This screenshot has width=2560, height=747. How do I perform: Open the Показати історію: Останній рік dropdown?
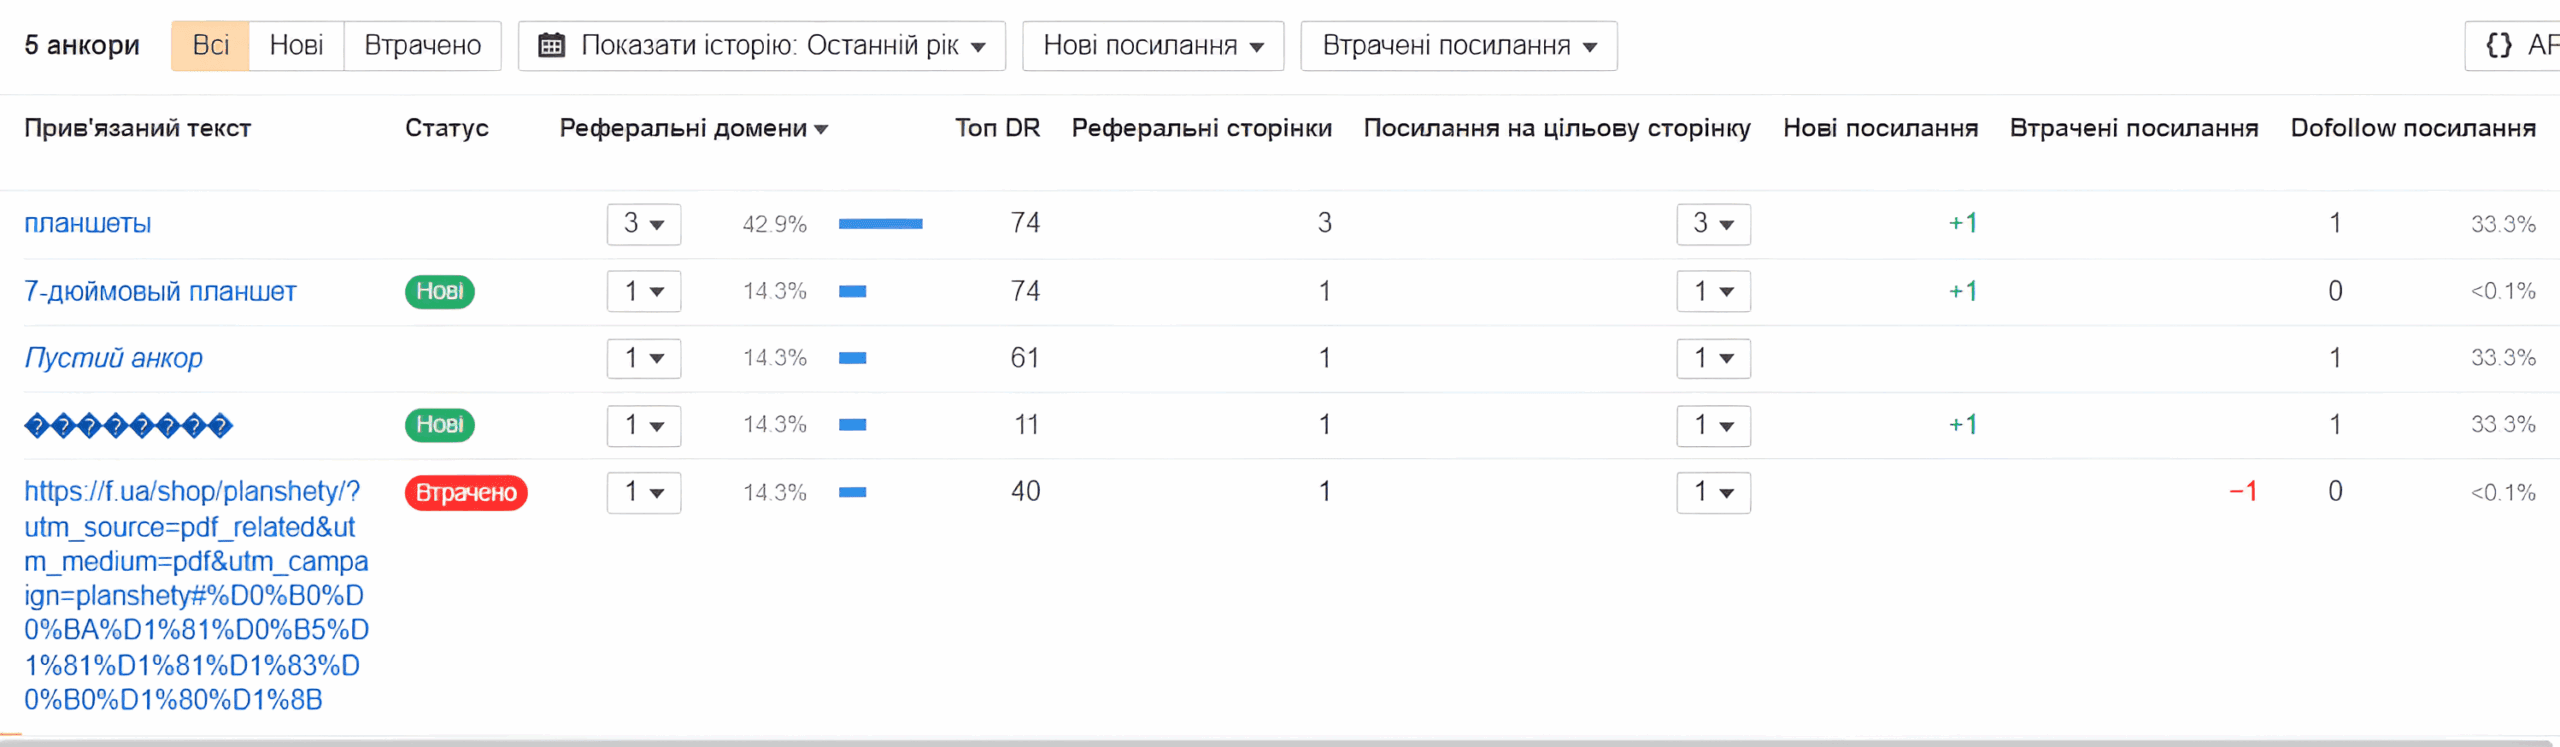coord(761,46)
